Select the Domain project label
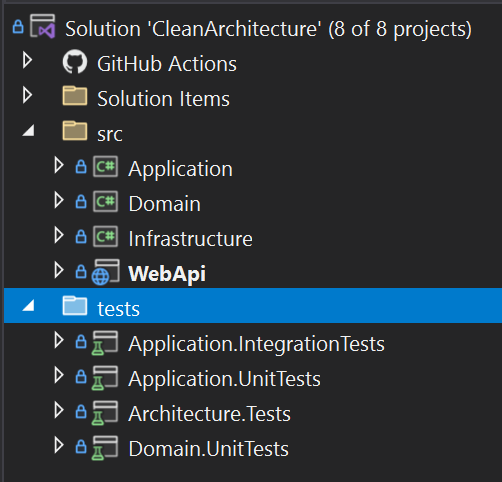This screenshot has height=482, width=502. [x=165, y=204]
